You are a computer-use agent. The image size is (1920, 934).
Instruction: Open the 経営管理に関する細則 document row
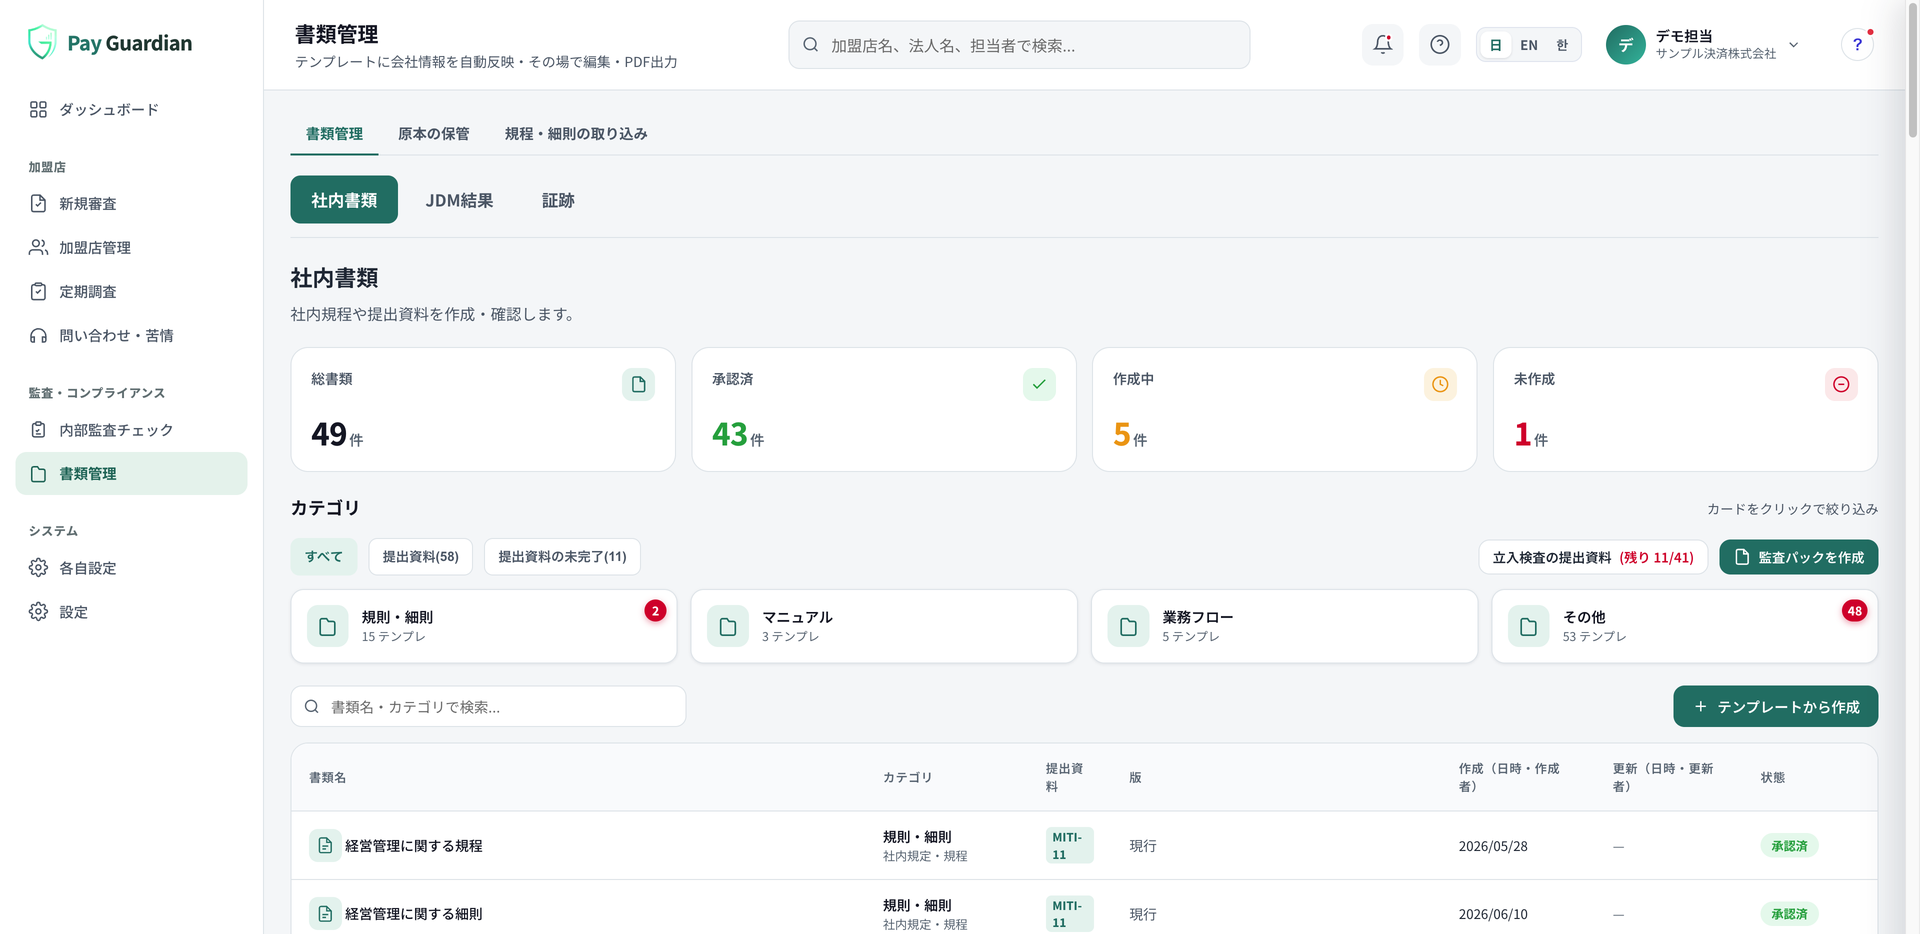1084,913
